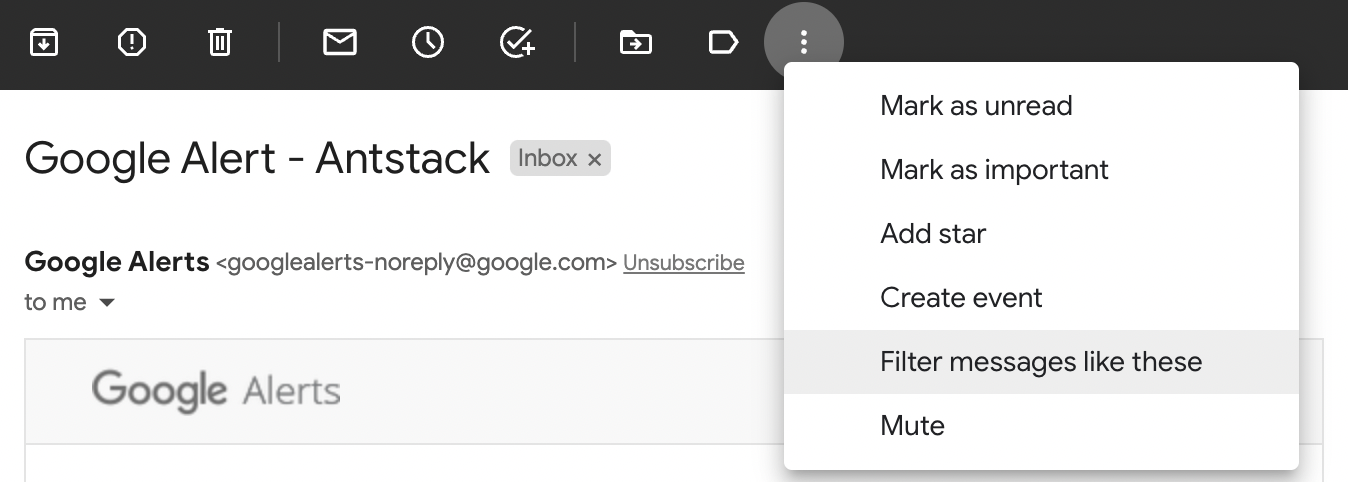Image resolution: width=1348 pixels, height=482 pixels.
Task: Select 'Filter messages like these'
Action: [1041, 362]
